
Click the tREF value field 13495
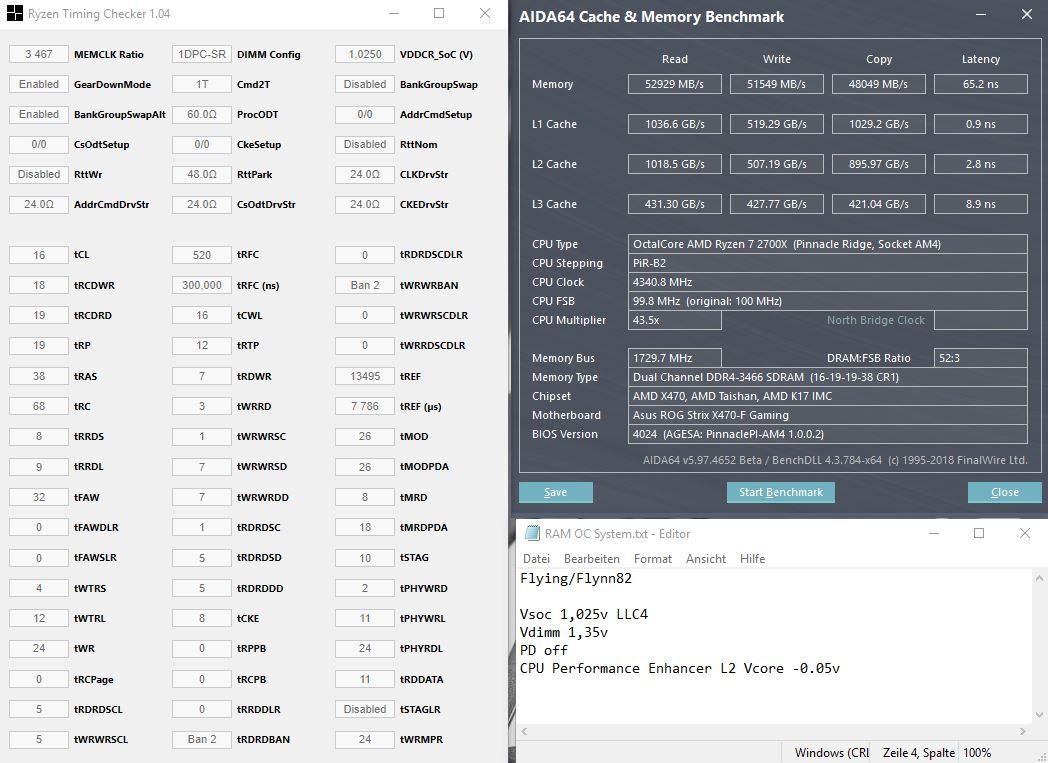pyautogui.click(x=365, y=376)
